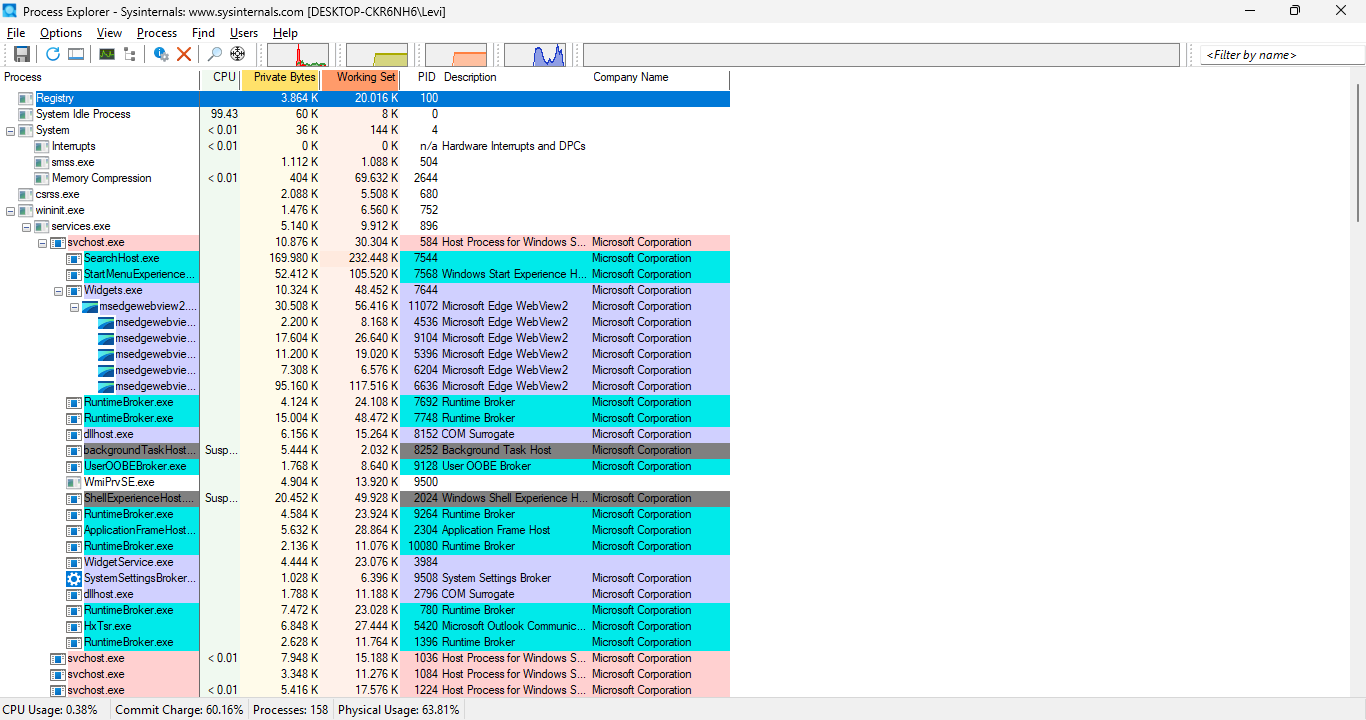This screenshot has height=720, width=1366.
Task: Open the View menu
Action: tap(110, 33)
